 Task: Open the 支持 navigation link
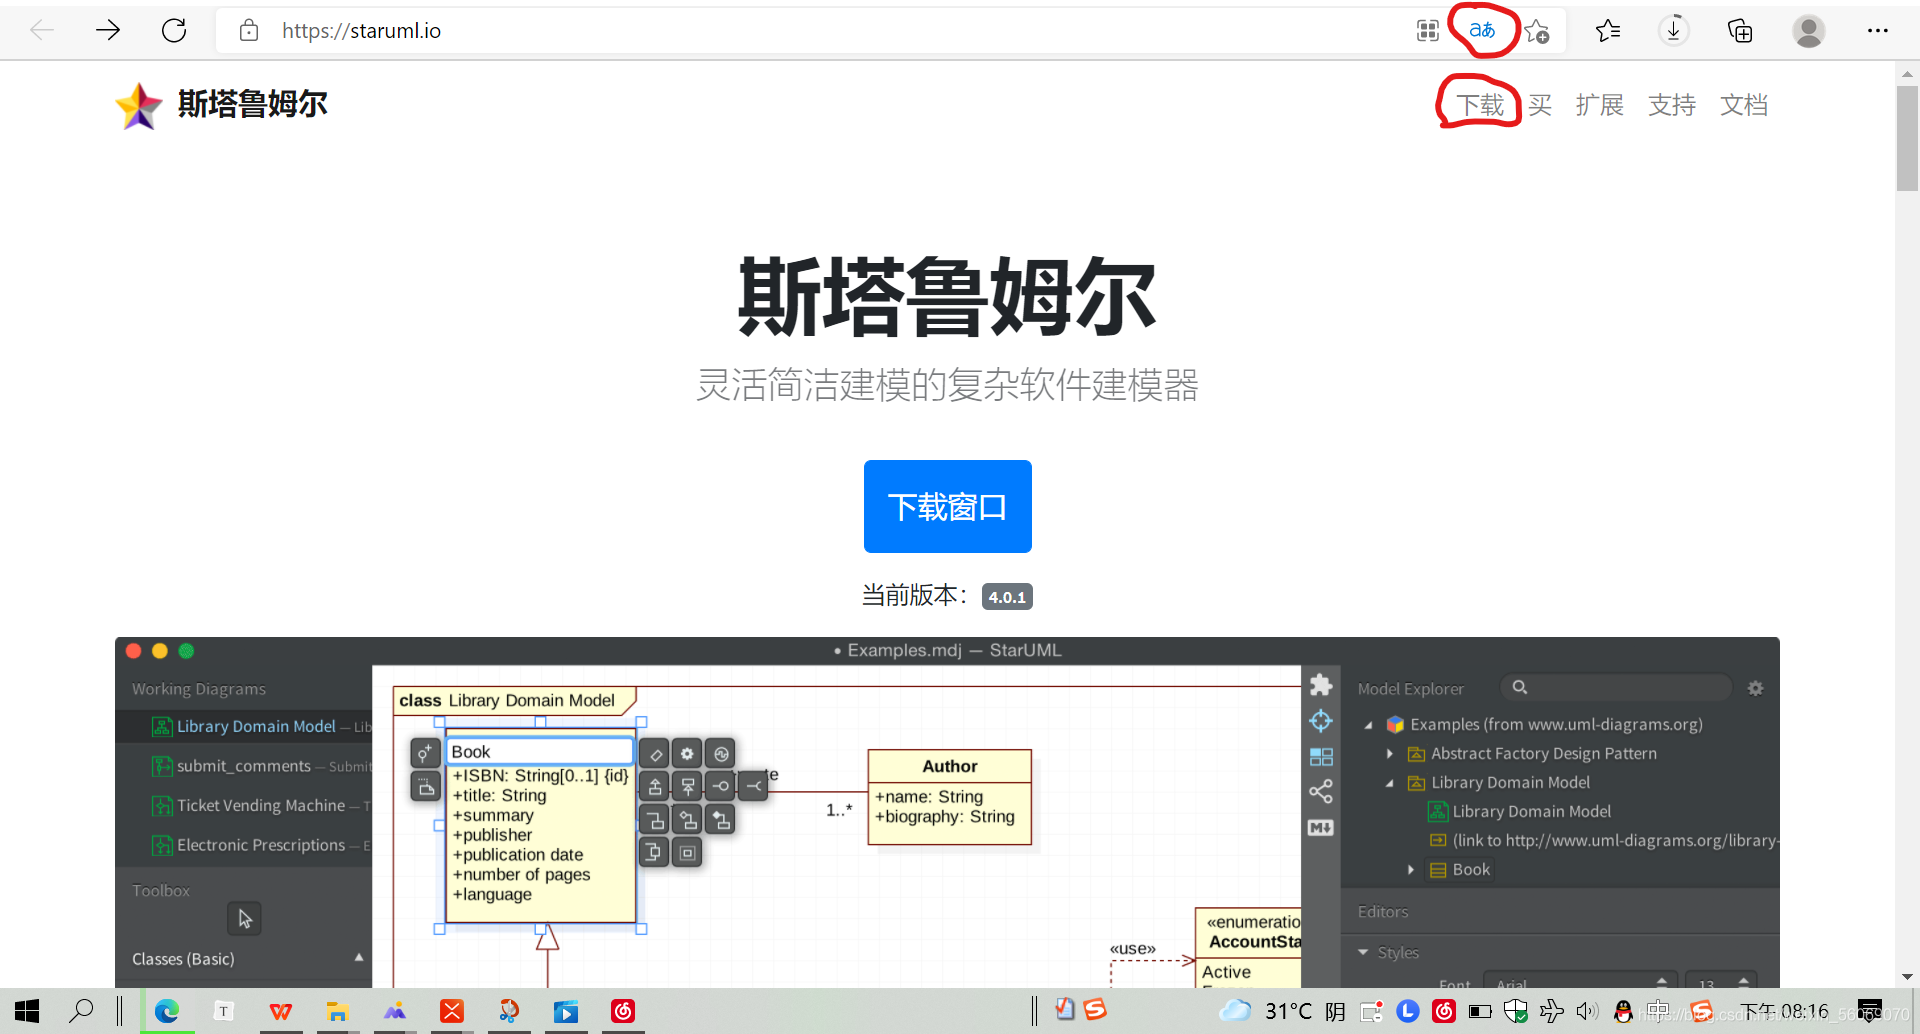click(x=1672, y=105)
